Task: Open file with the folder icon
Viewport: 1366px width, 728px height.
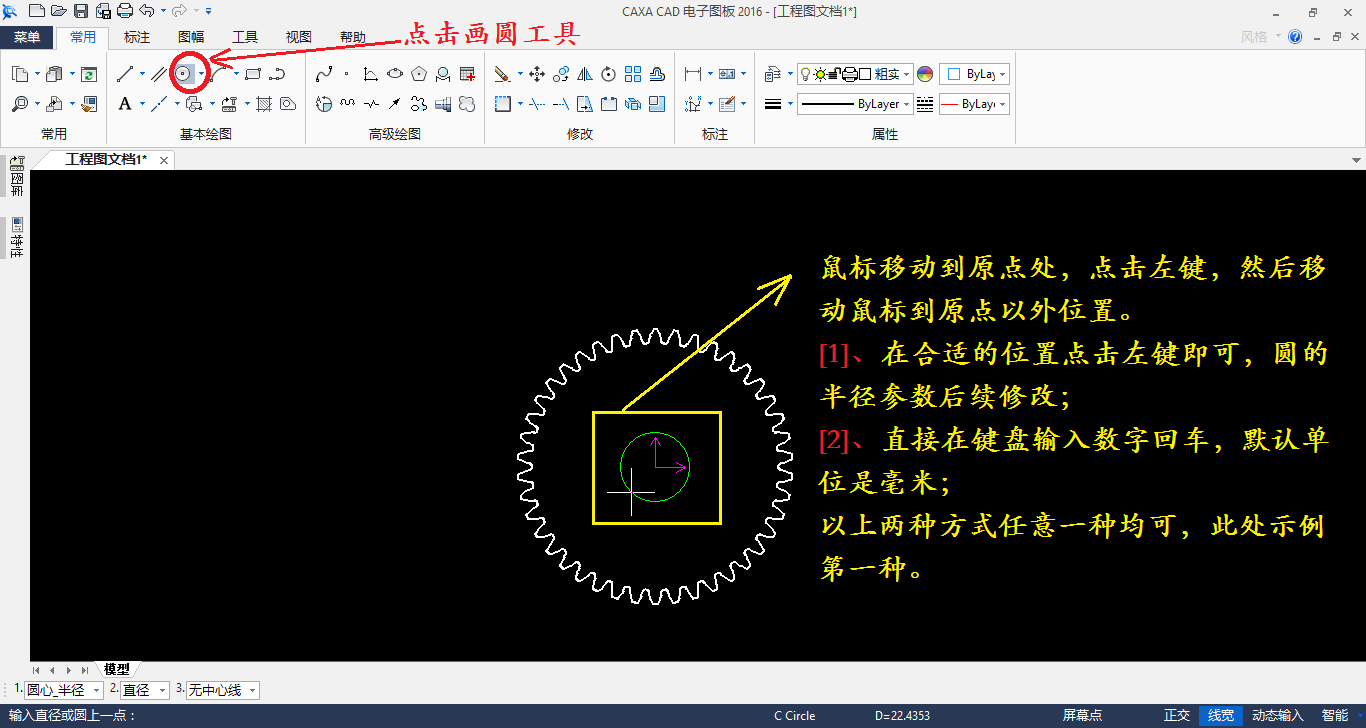Action: (58, 11)
